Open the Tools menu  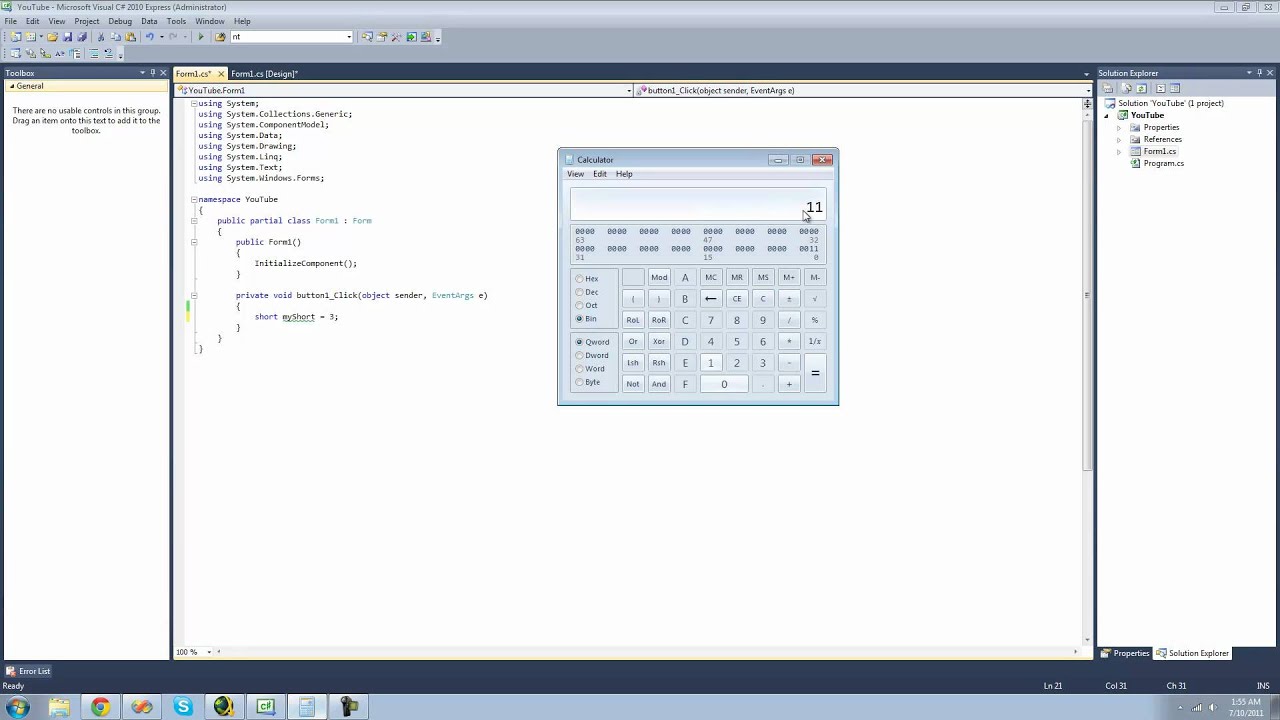click(x=176, y=21)
